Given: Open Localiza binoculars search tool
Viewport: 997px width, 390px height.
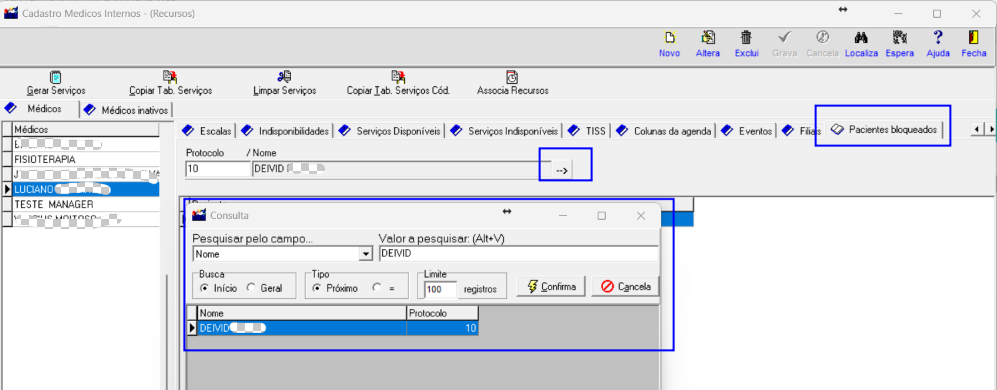Looking at the screenshot, I should click(862, 38).
